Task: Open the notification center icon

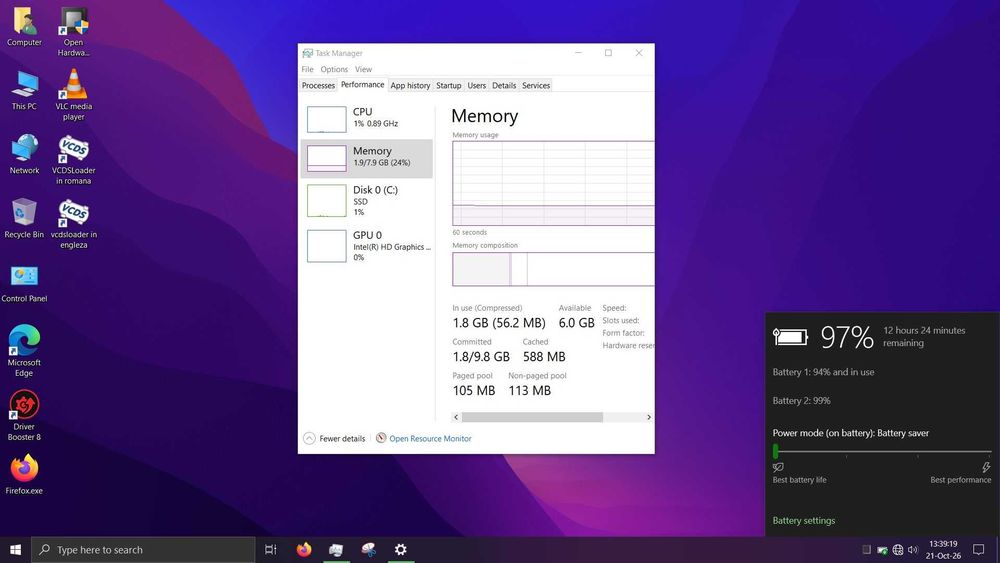Action: pyautogui.click(x=978, y=550)
